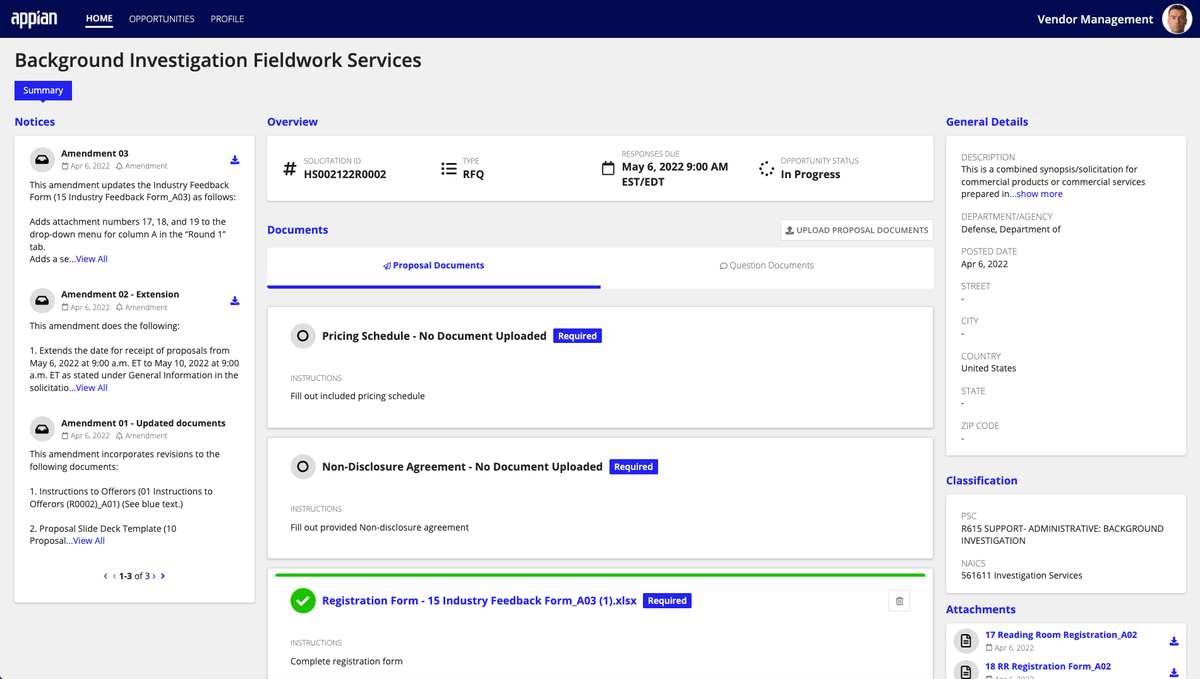The width and height of the screenshot is (1200, 679).
Task: Open the HOME navigation item
Action: pyautogui.click(x=99, y=19)
